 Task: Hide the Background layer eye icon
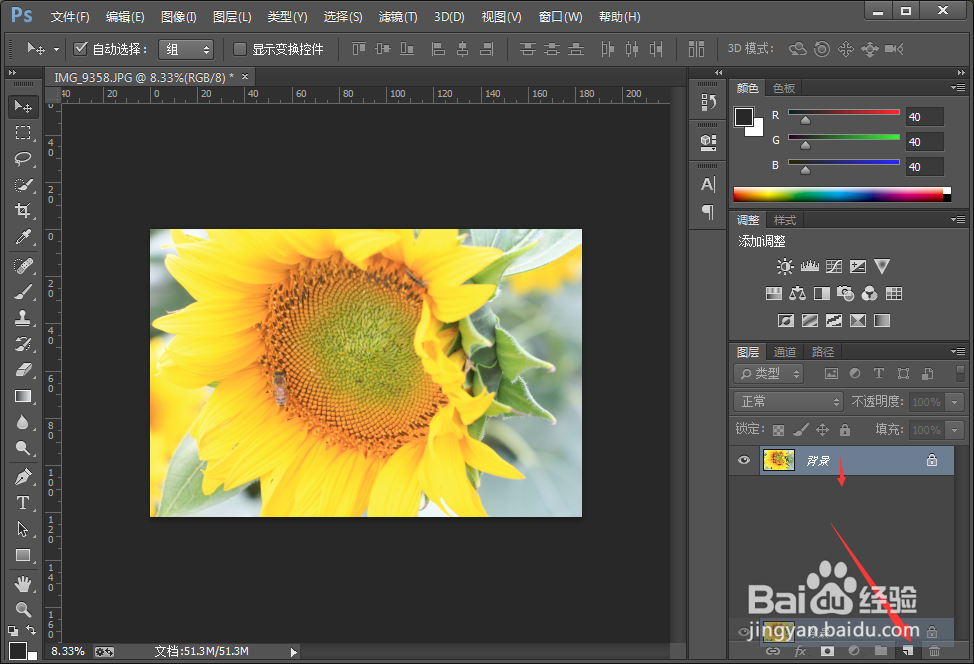click(x=744, y=460)
